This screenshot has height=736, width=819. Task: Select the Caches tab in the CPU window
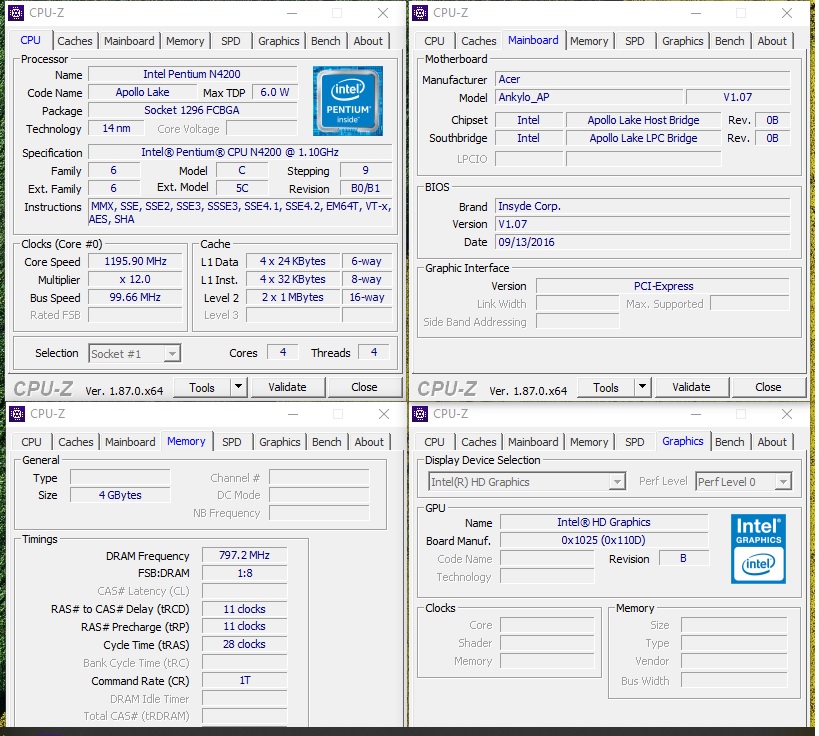click(x=75, y=41)
